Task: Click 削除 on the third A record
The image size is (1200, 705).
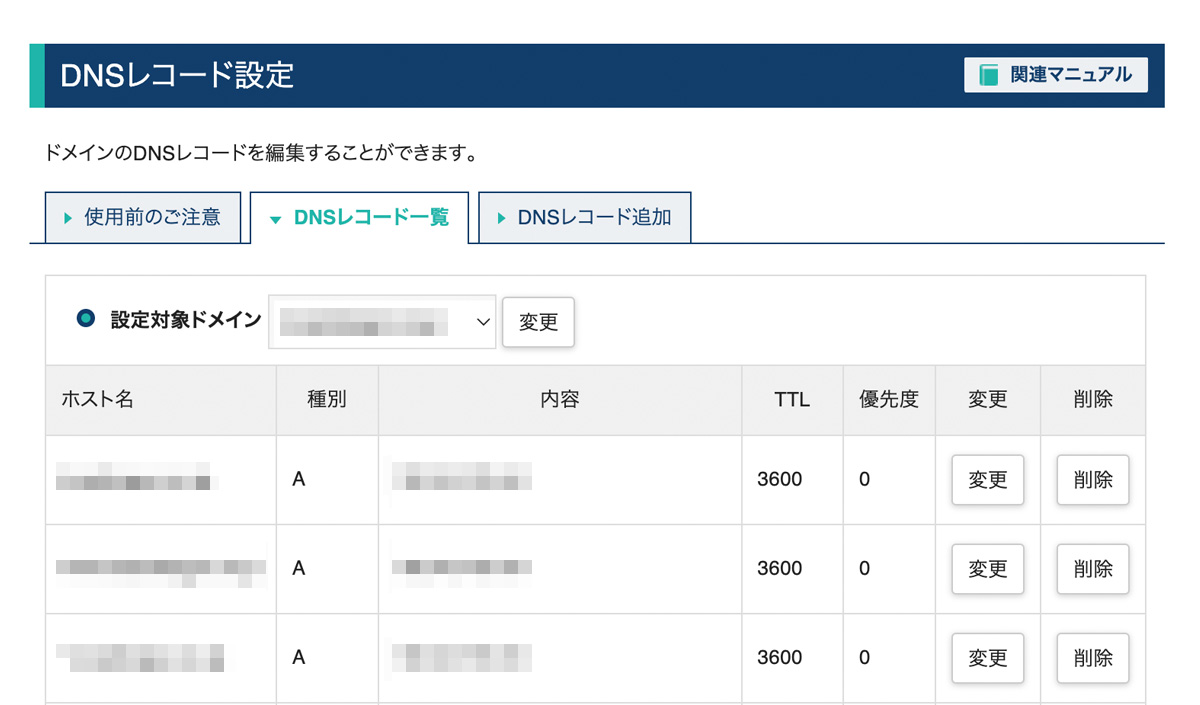Action: click(x=1093, y=658)
